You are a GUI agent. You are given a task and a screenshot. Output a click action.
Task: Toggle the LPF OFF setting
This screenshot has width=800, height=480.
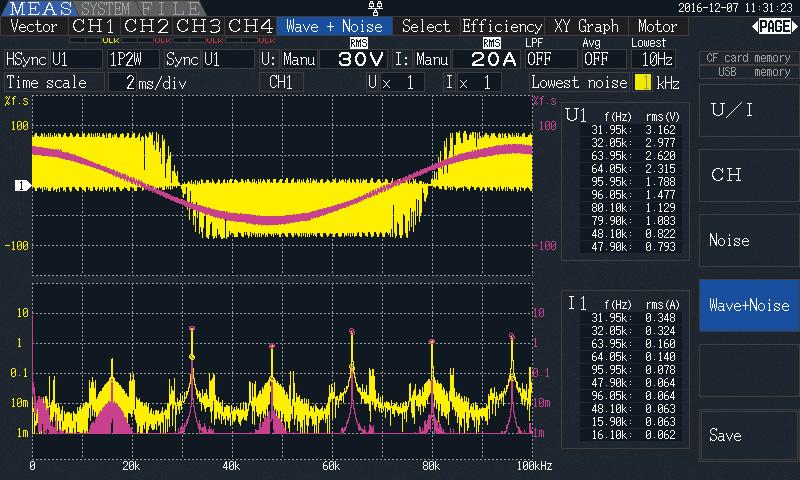click(x=551, y=59)
